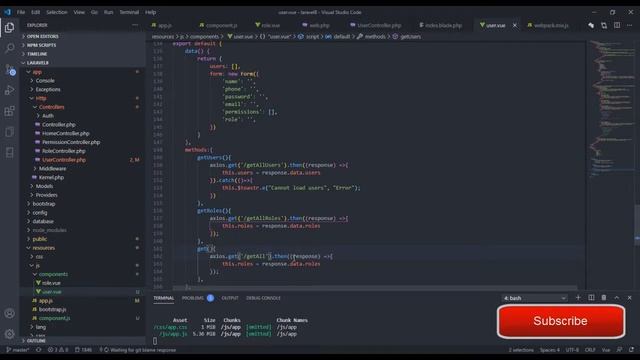Close the user.vue editor tab
Screen dimensions: 640x360
click(515, 25)
